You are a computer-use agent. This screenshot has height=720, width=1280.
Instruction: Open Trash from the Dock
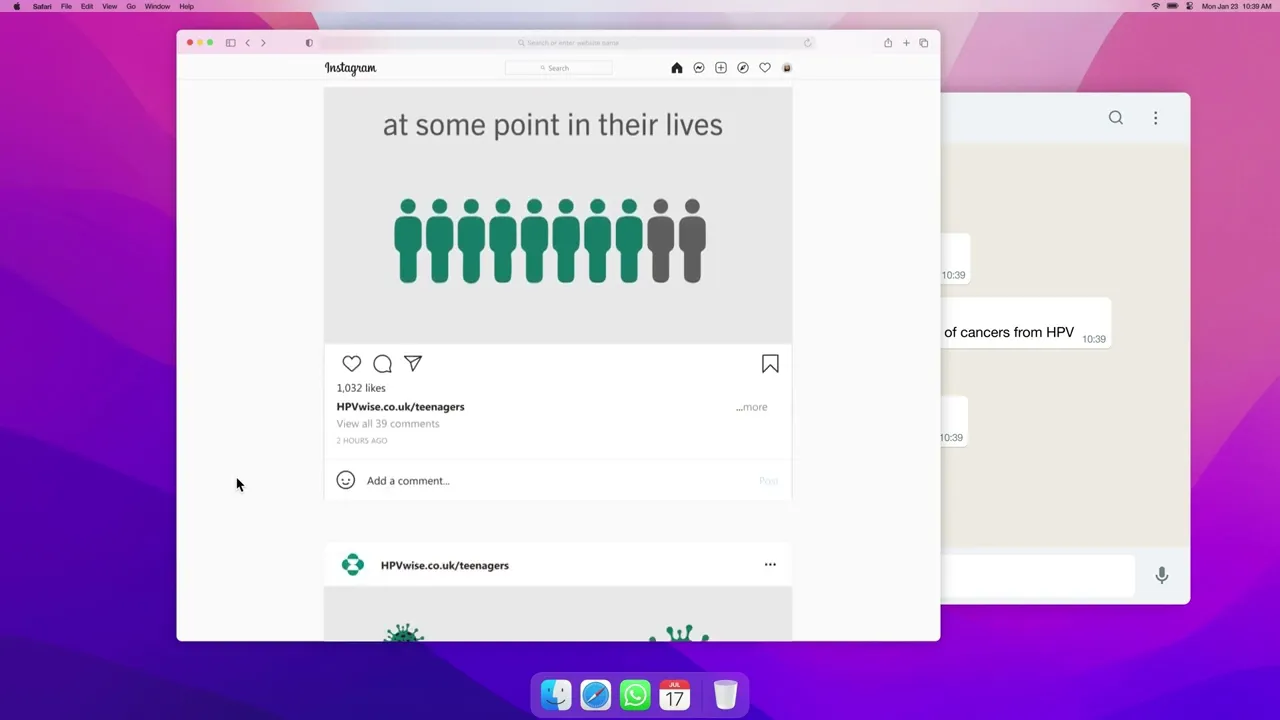(x=726, y=694)
